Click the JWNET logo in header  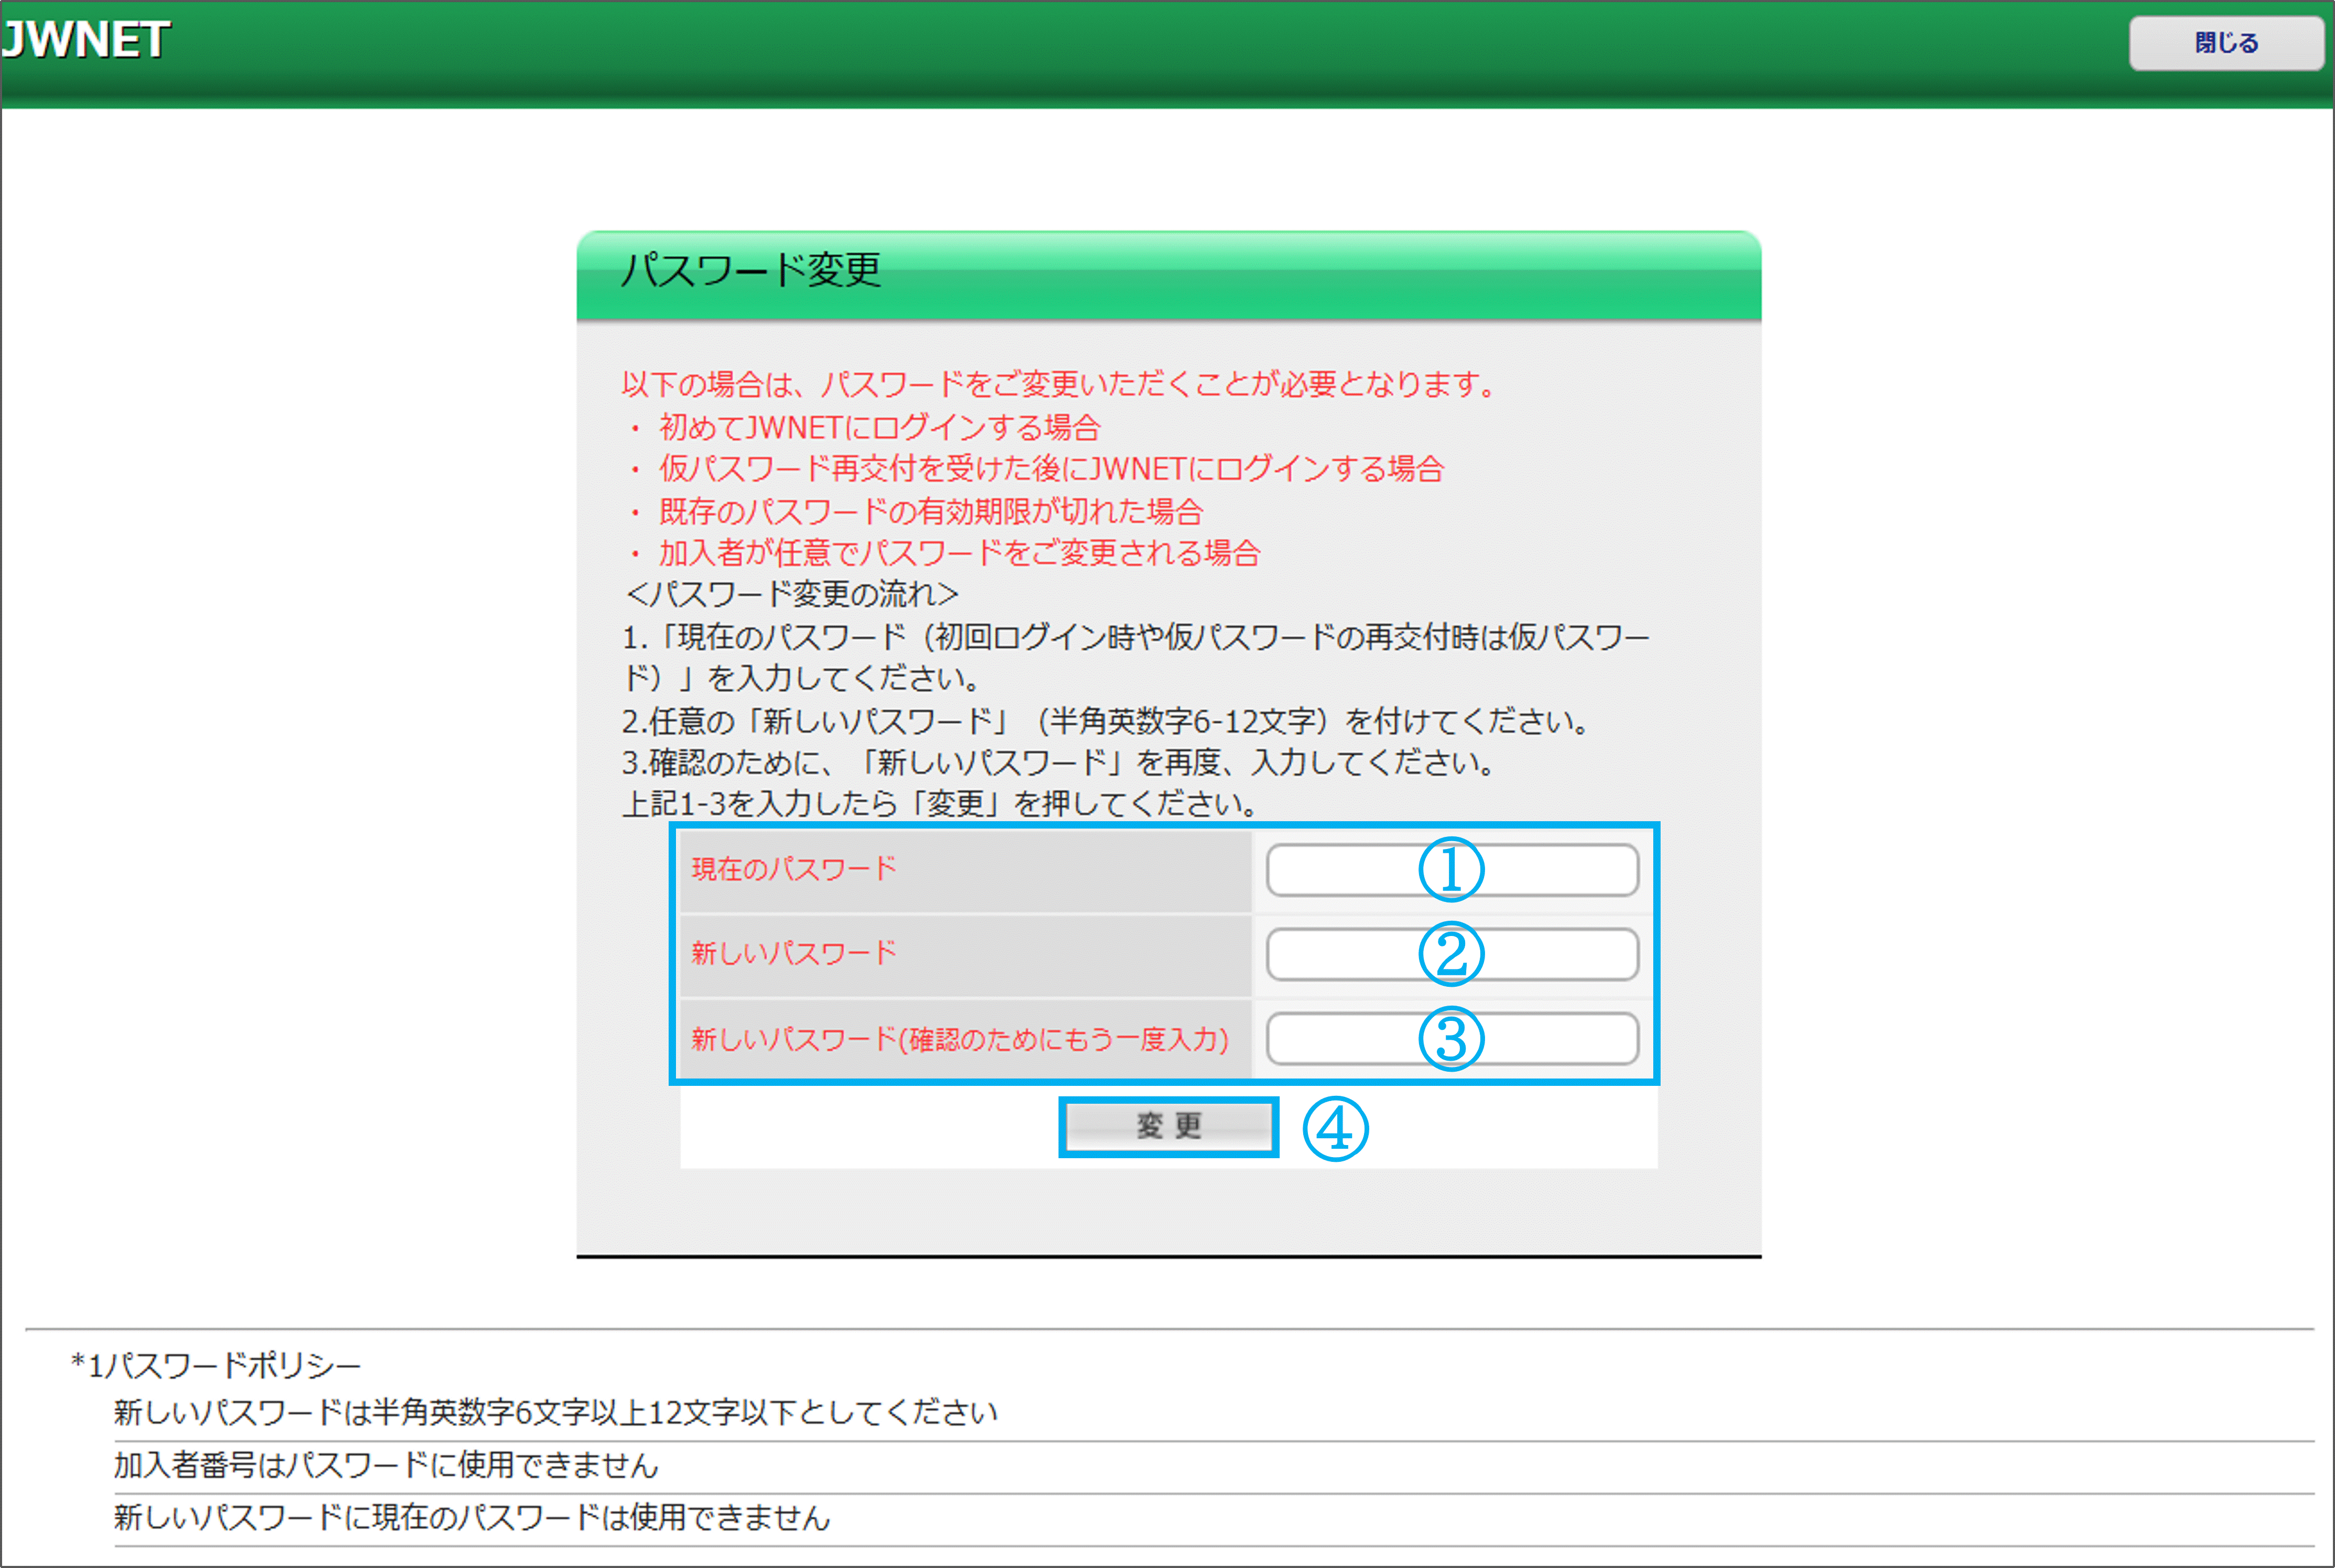click(x=86, y=40)
